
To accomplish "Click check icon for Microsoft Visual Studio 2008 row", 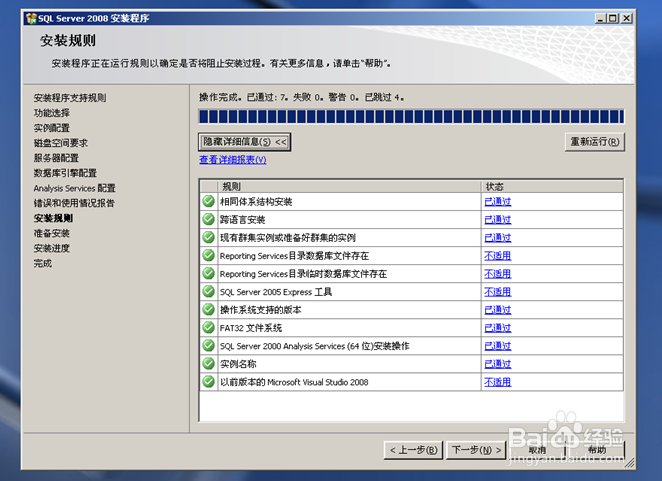I will pyautogui.click(x=208, y=382).
